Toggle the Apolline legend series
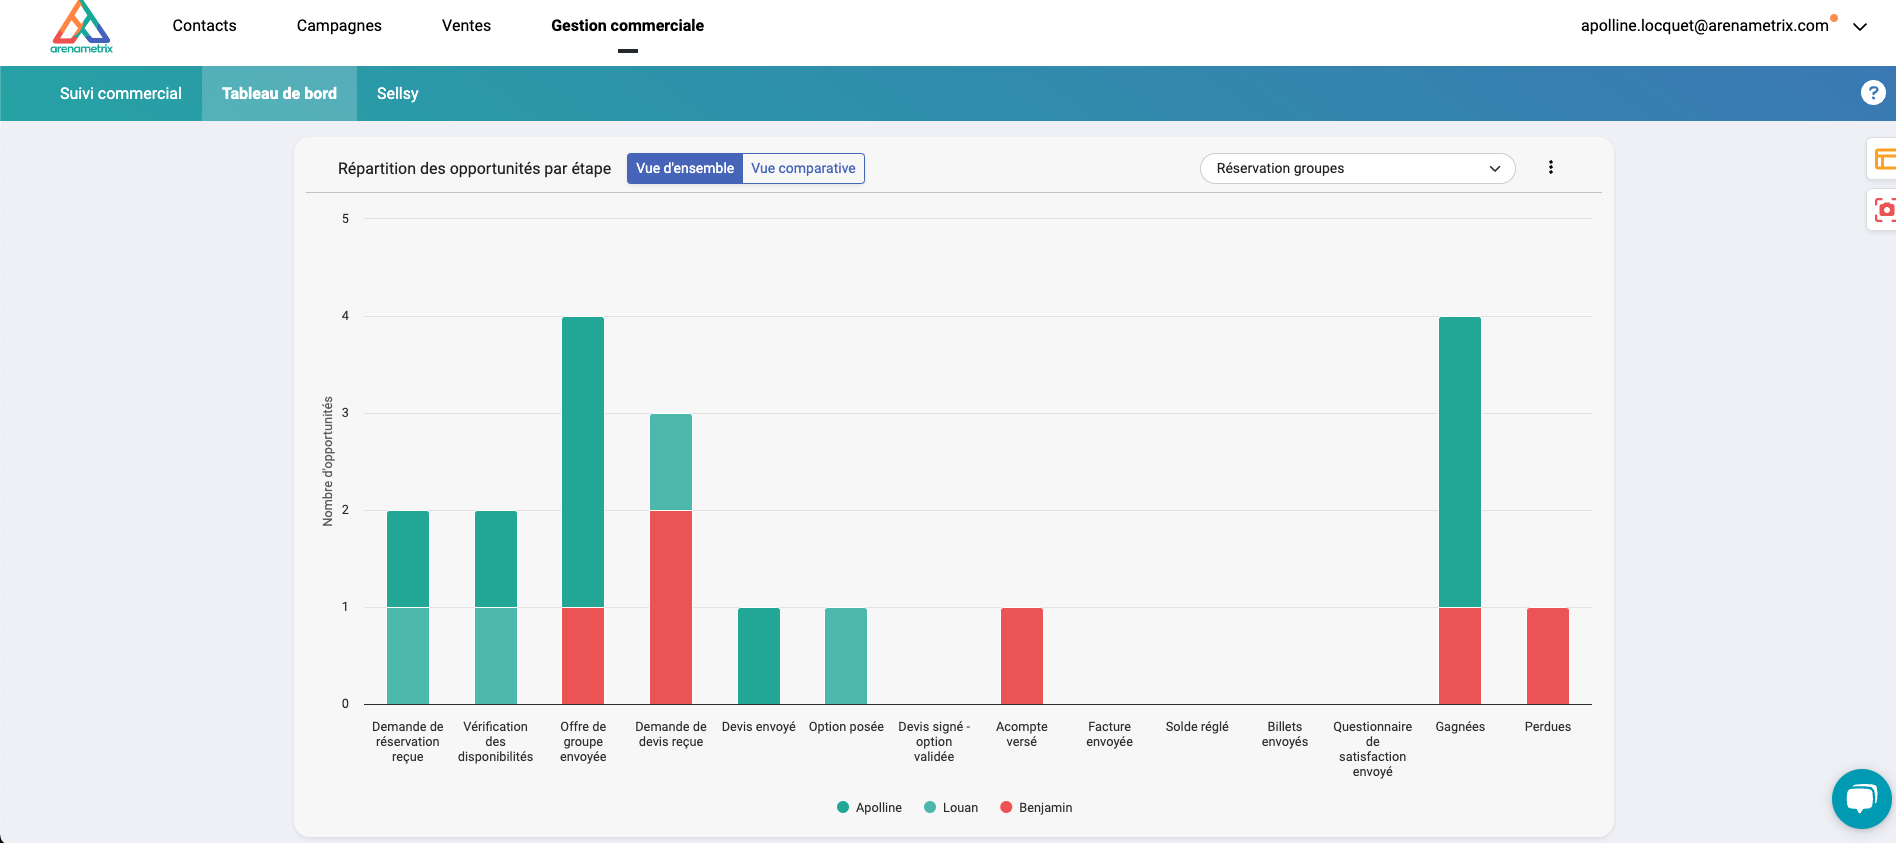The image size is (1896, 843). coord(869,808)
